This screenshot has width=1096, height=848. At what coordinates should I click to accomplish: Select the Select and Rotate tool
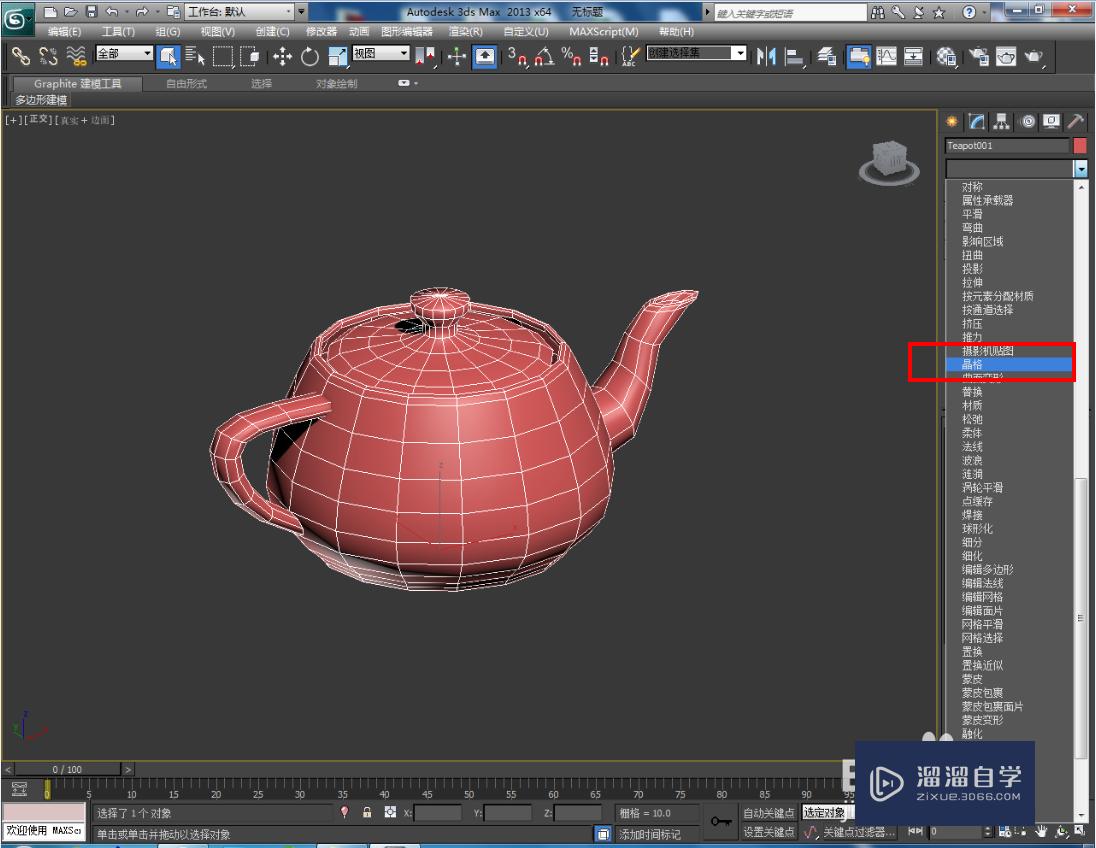coord(310,57)
